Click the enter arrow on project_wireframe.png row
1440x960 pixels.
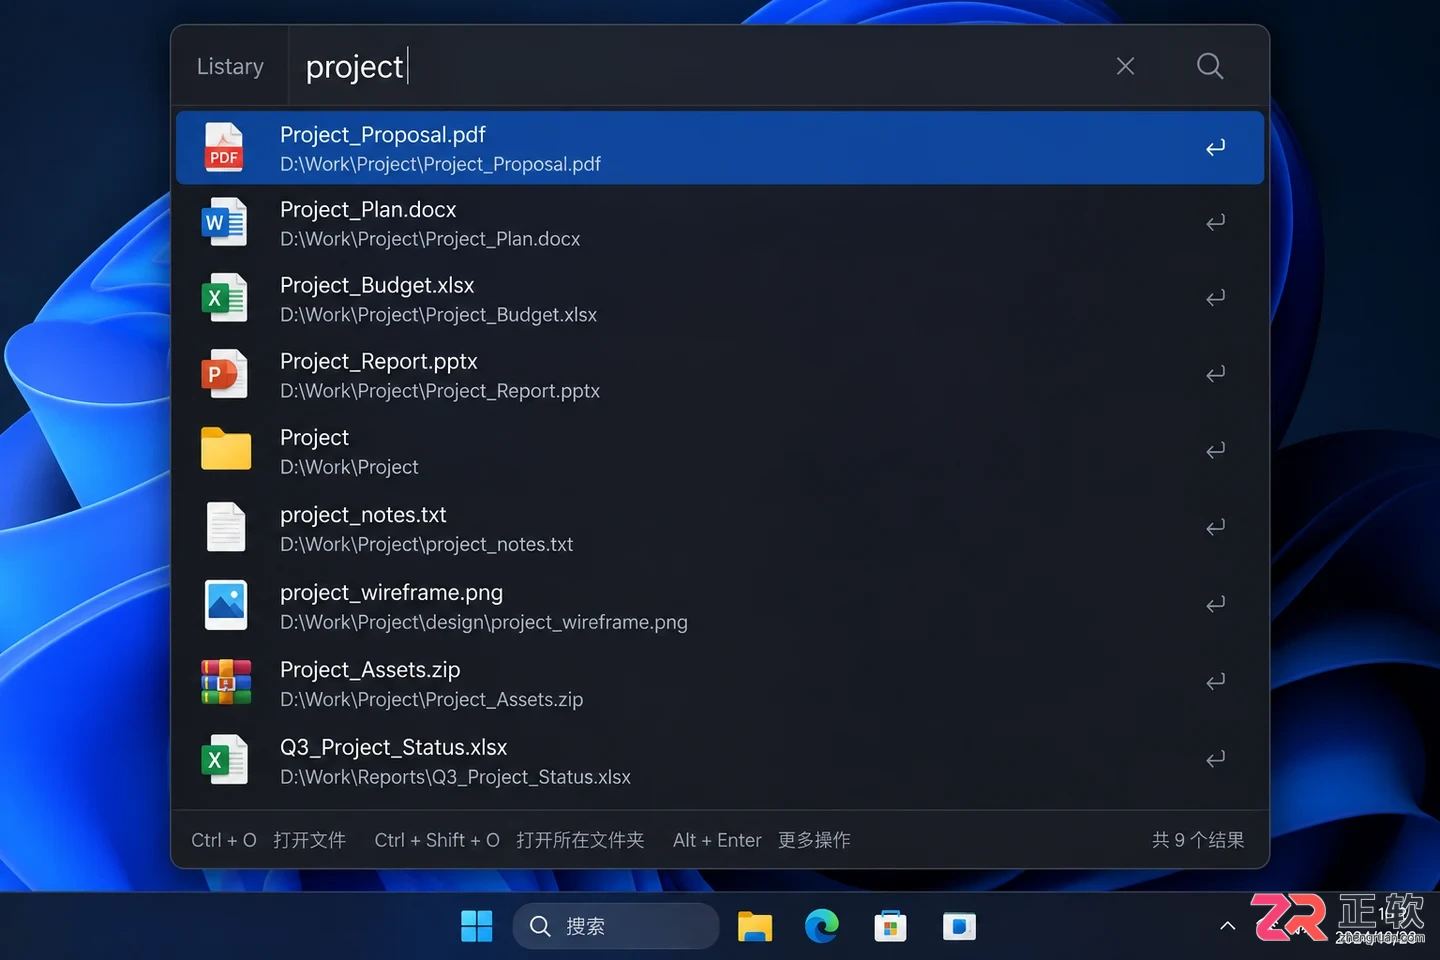click(1215, 605)
